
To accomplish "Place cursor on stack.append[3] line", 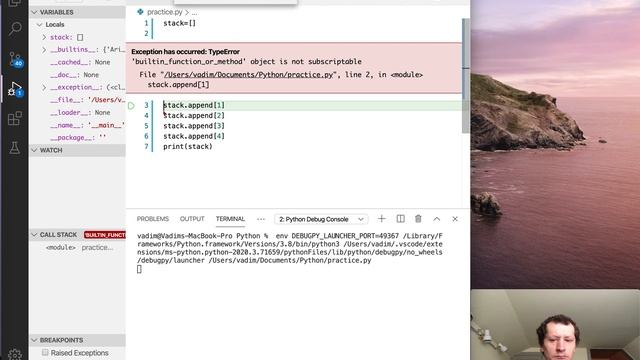I will (194, 126).
